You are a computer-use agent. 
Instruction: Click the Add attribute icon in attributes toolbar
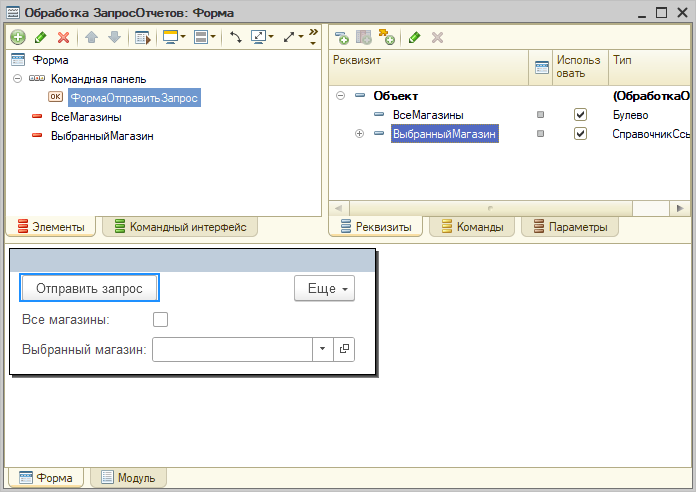(342, 37)
